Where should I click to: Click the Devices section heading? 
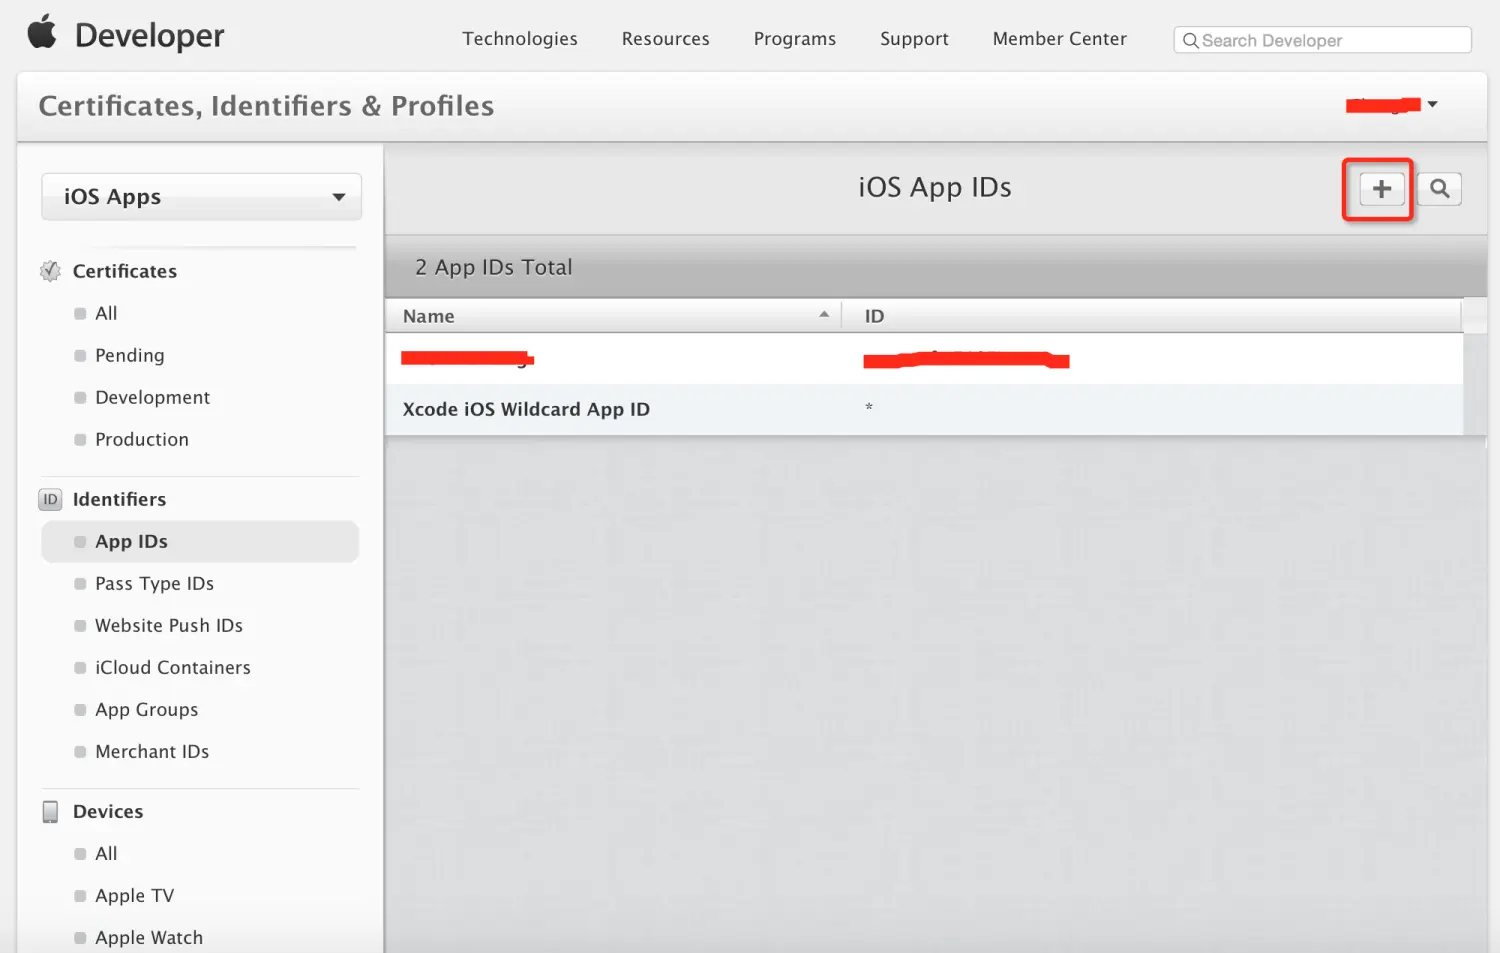click(108, 811)
